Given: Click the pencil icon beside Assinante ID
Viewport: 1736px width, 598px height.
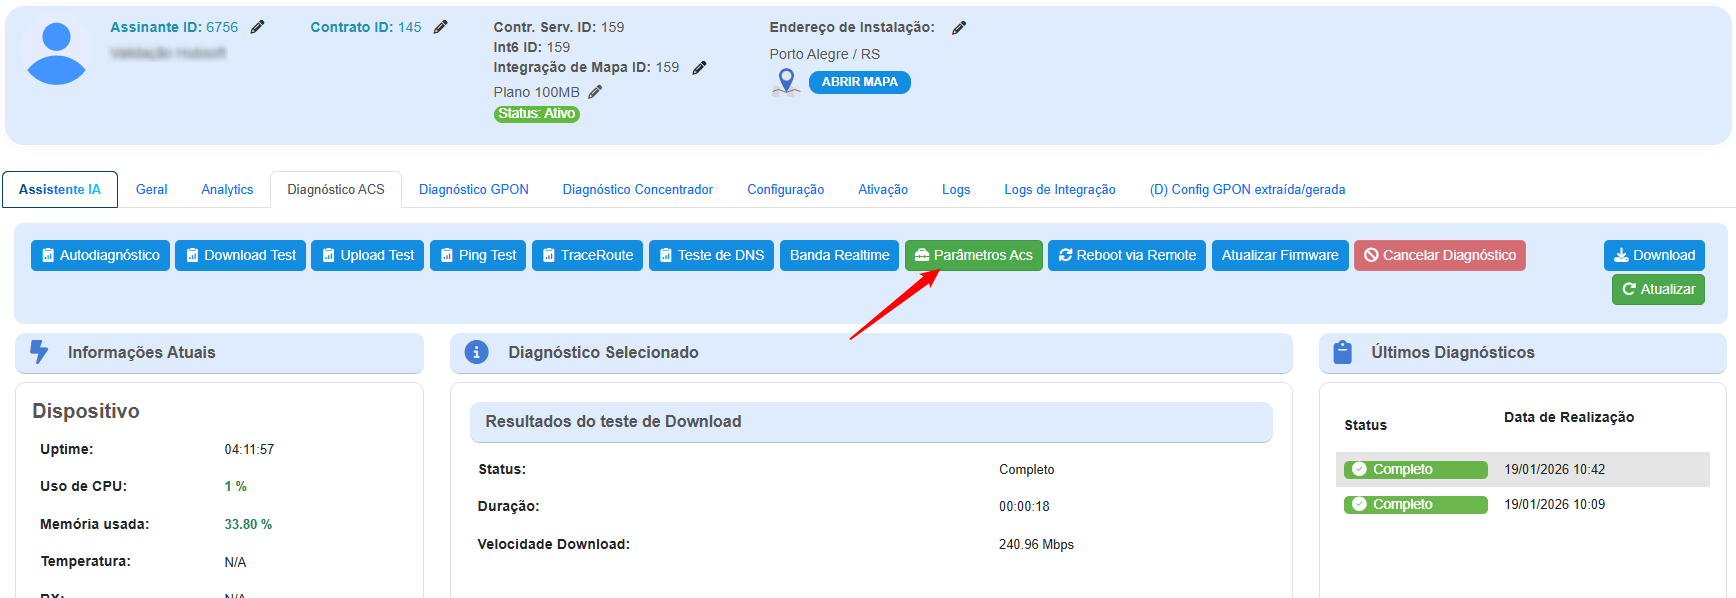Looking at the screenshot, I should (x=257, y=27).
